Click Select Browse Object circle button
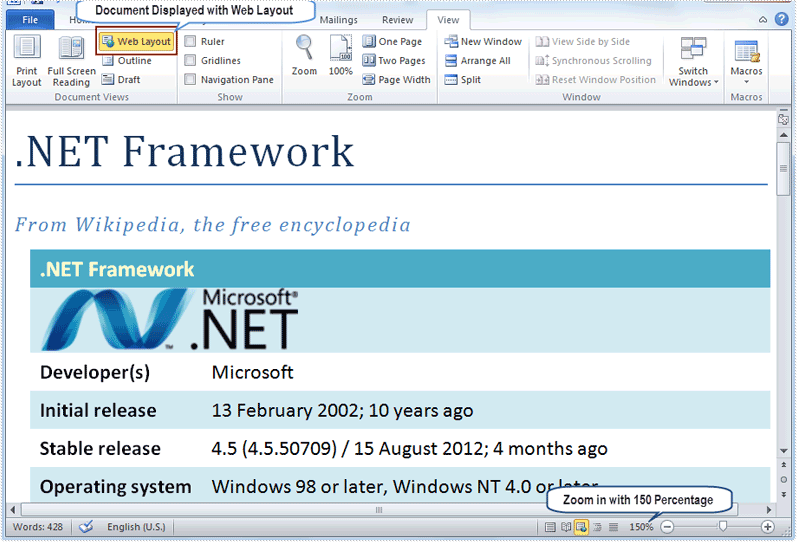The width and height of the screenshot is (797, 542). 783,479
